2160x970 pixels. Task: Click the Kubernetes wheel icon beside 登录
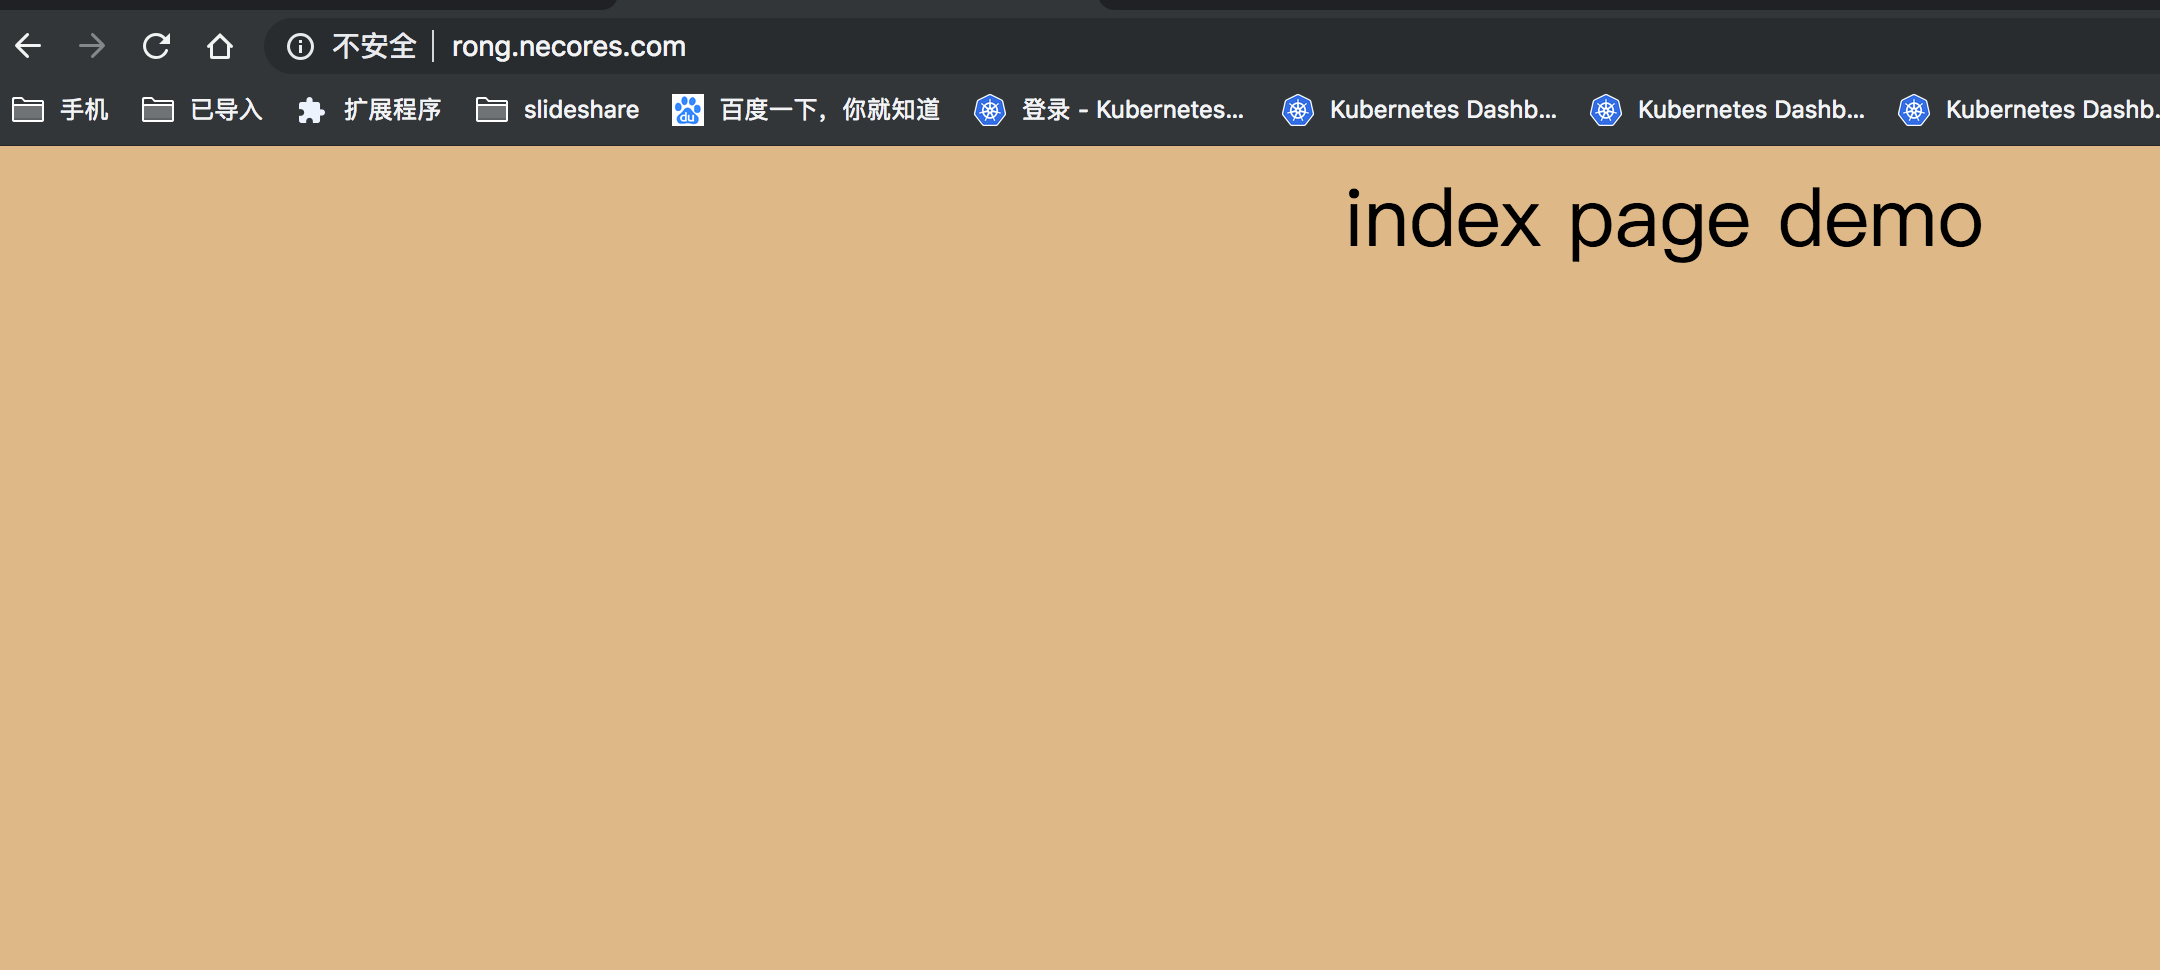(x=990, y=110)
